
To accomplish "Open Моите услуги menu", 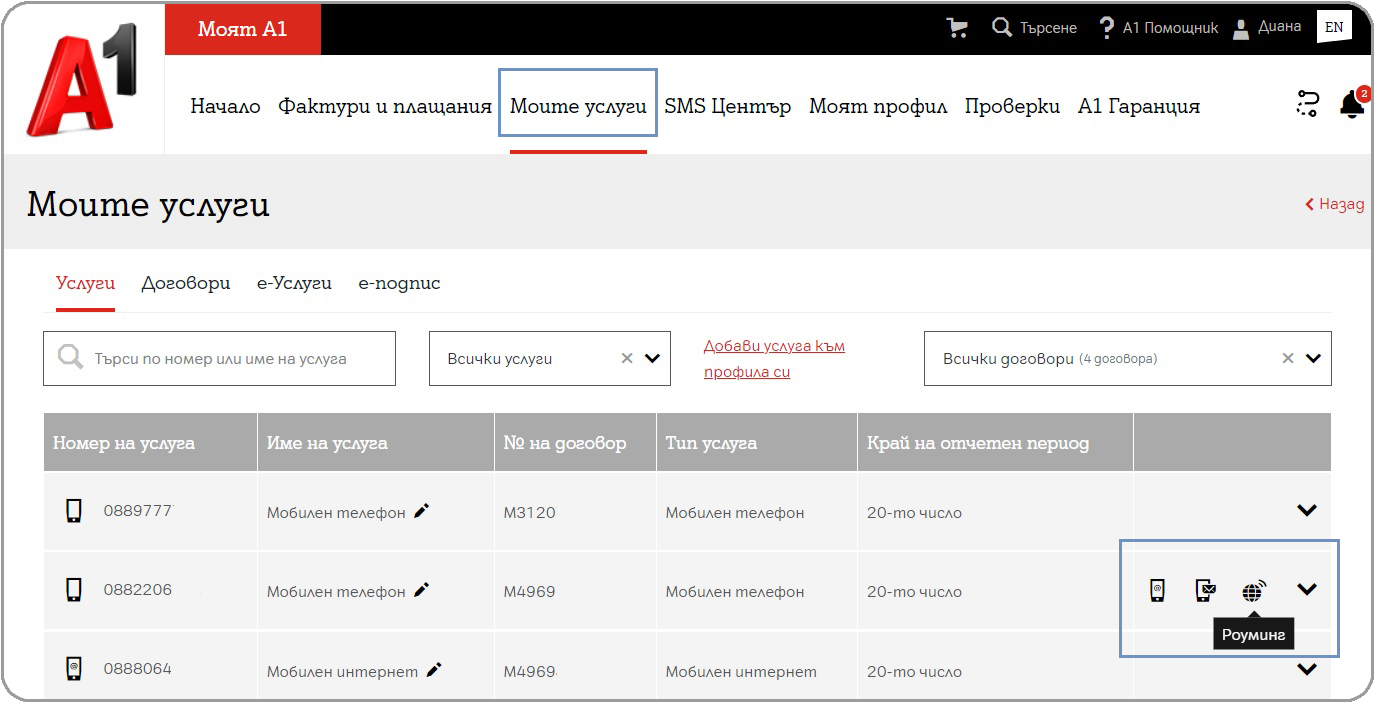I will (x=578, y=106).
